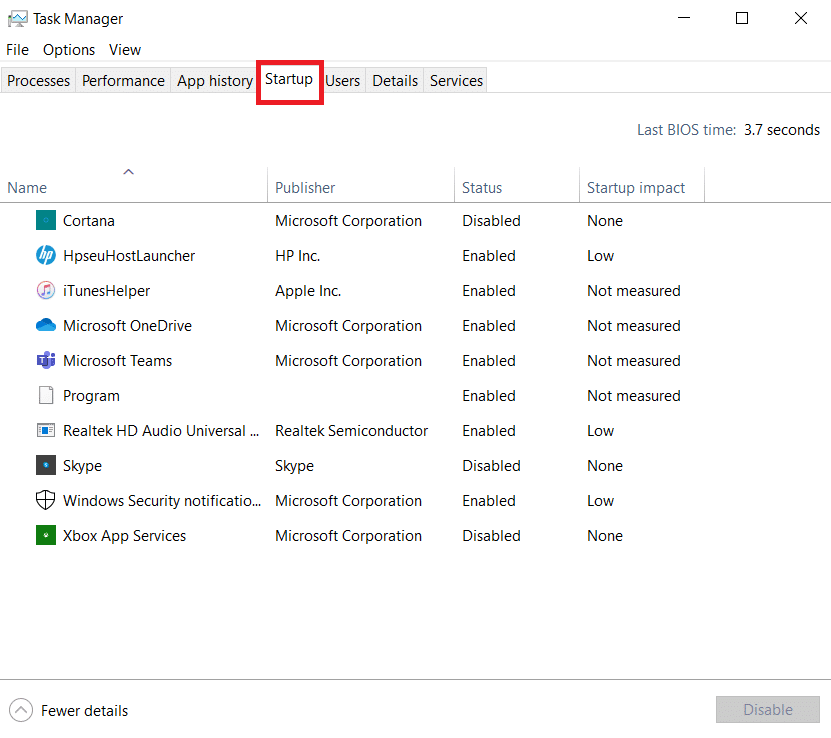Switch to the Services tab
Screen dimensions: 831x738
click(456, 81)
